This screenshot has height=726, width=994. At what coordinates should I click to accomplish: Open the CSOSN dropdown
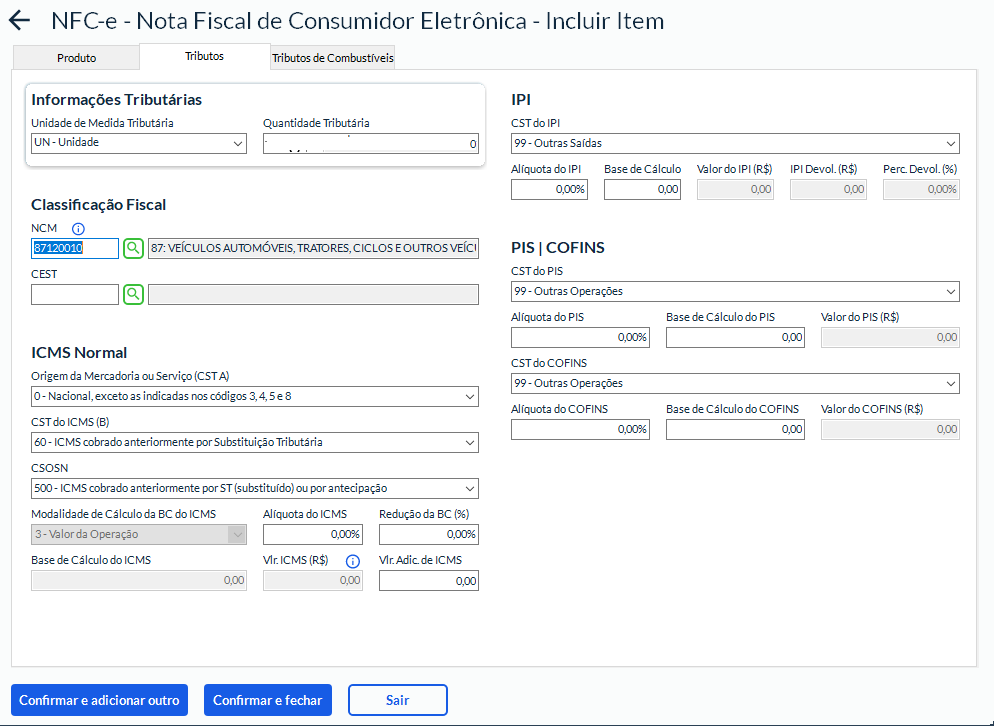point(254,488)
